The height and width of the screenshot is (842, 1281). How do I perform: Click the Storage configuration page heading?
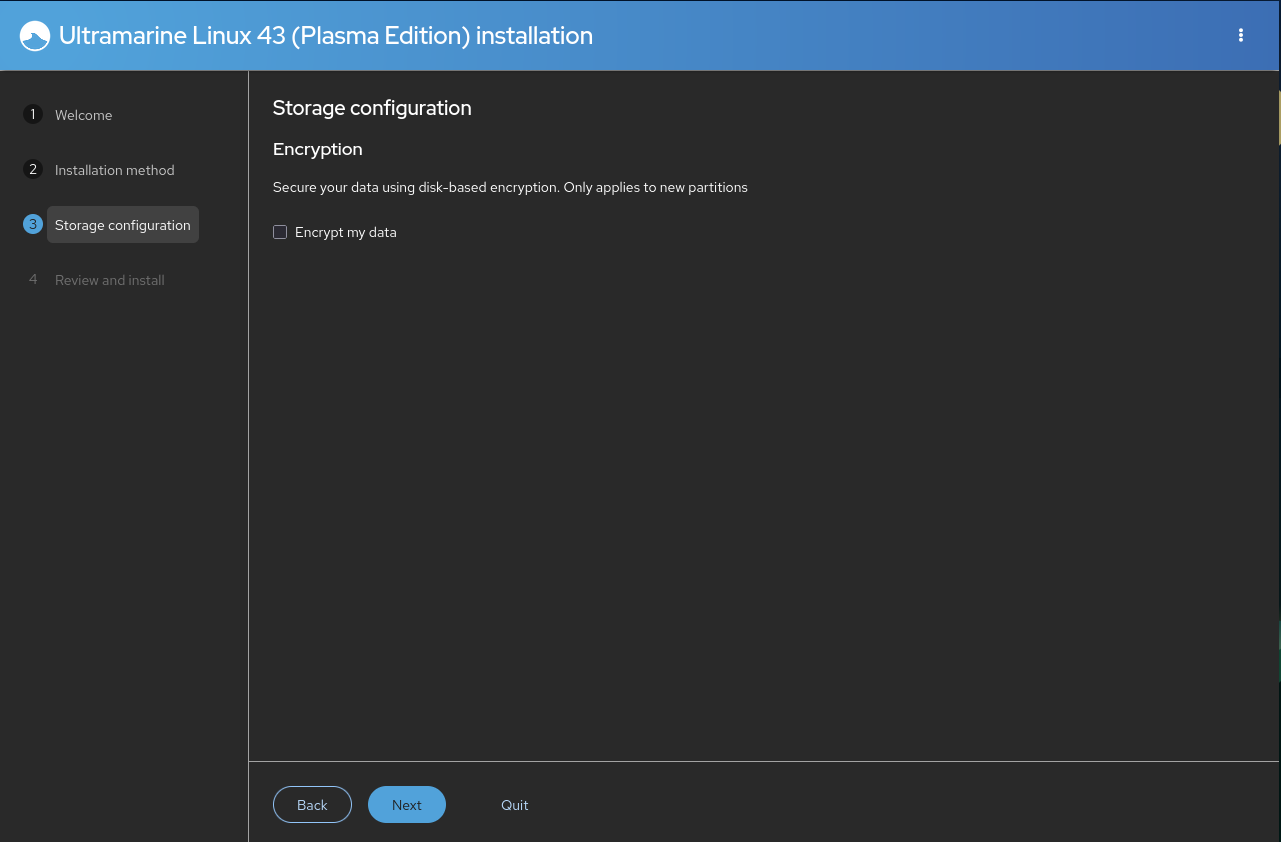372,108
